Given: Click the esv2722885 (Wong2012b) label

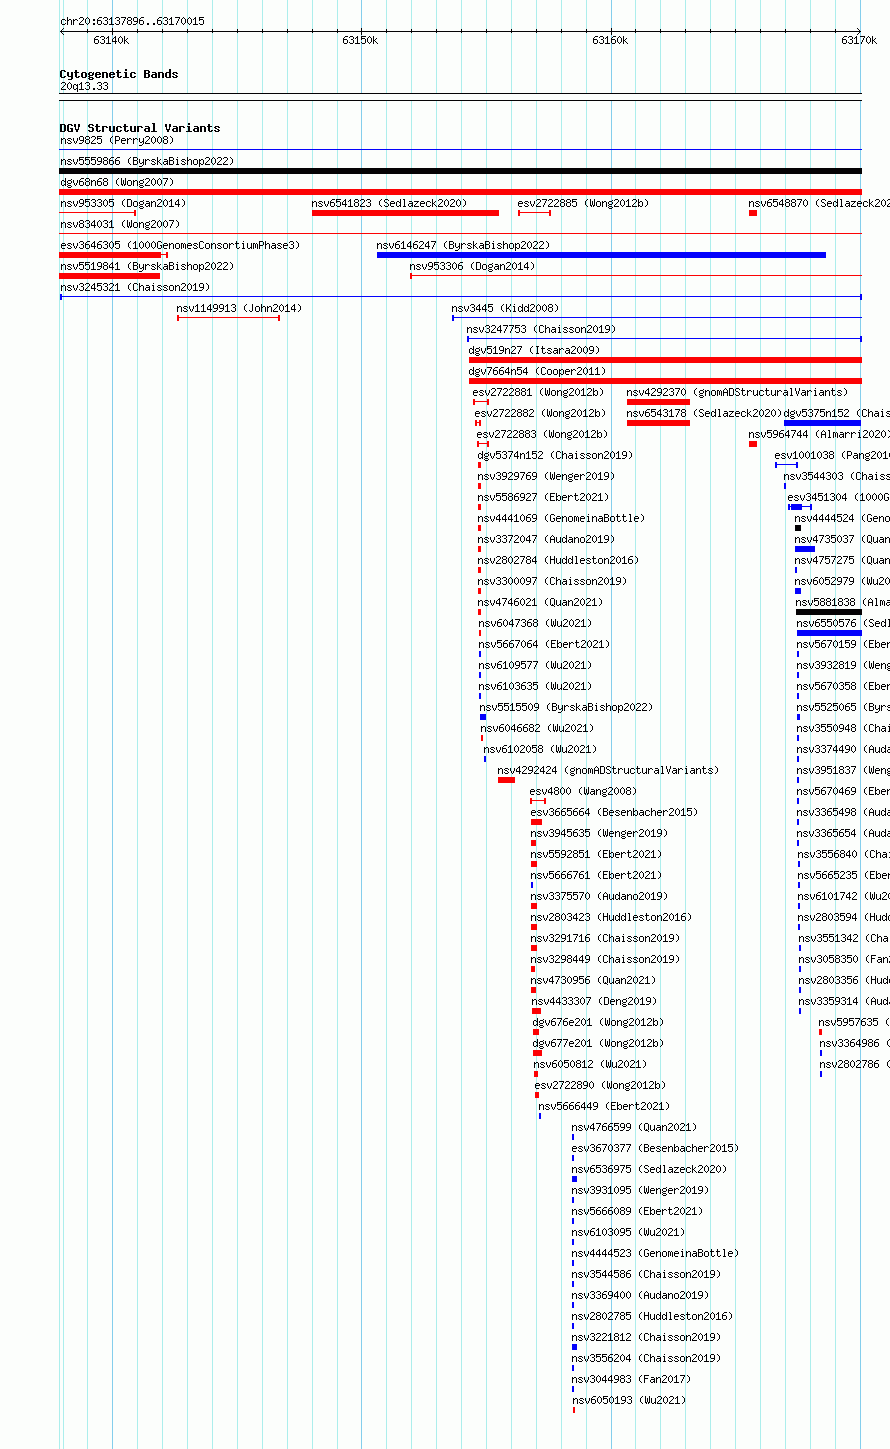Looking at the screenshot, I should pos(582,203).
